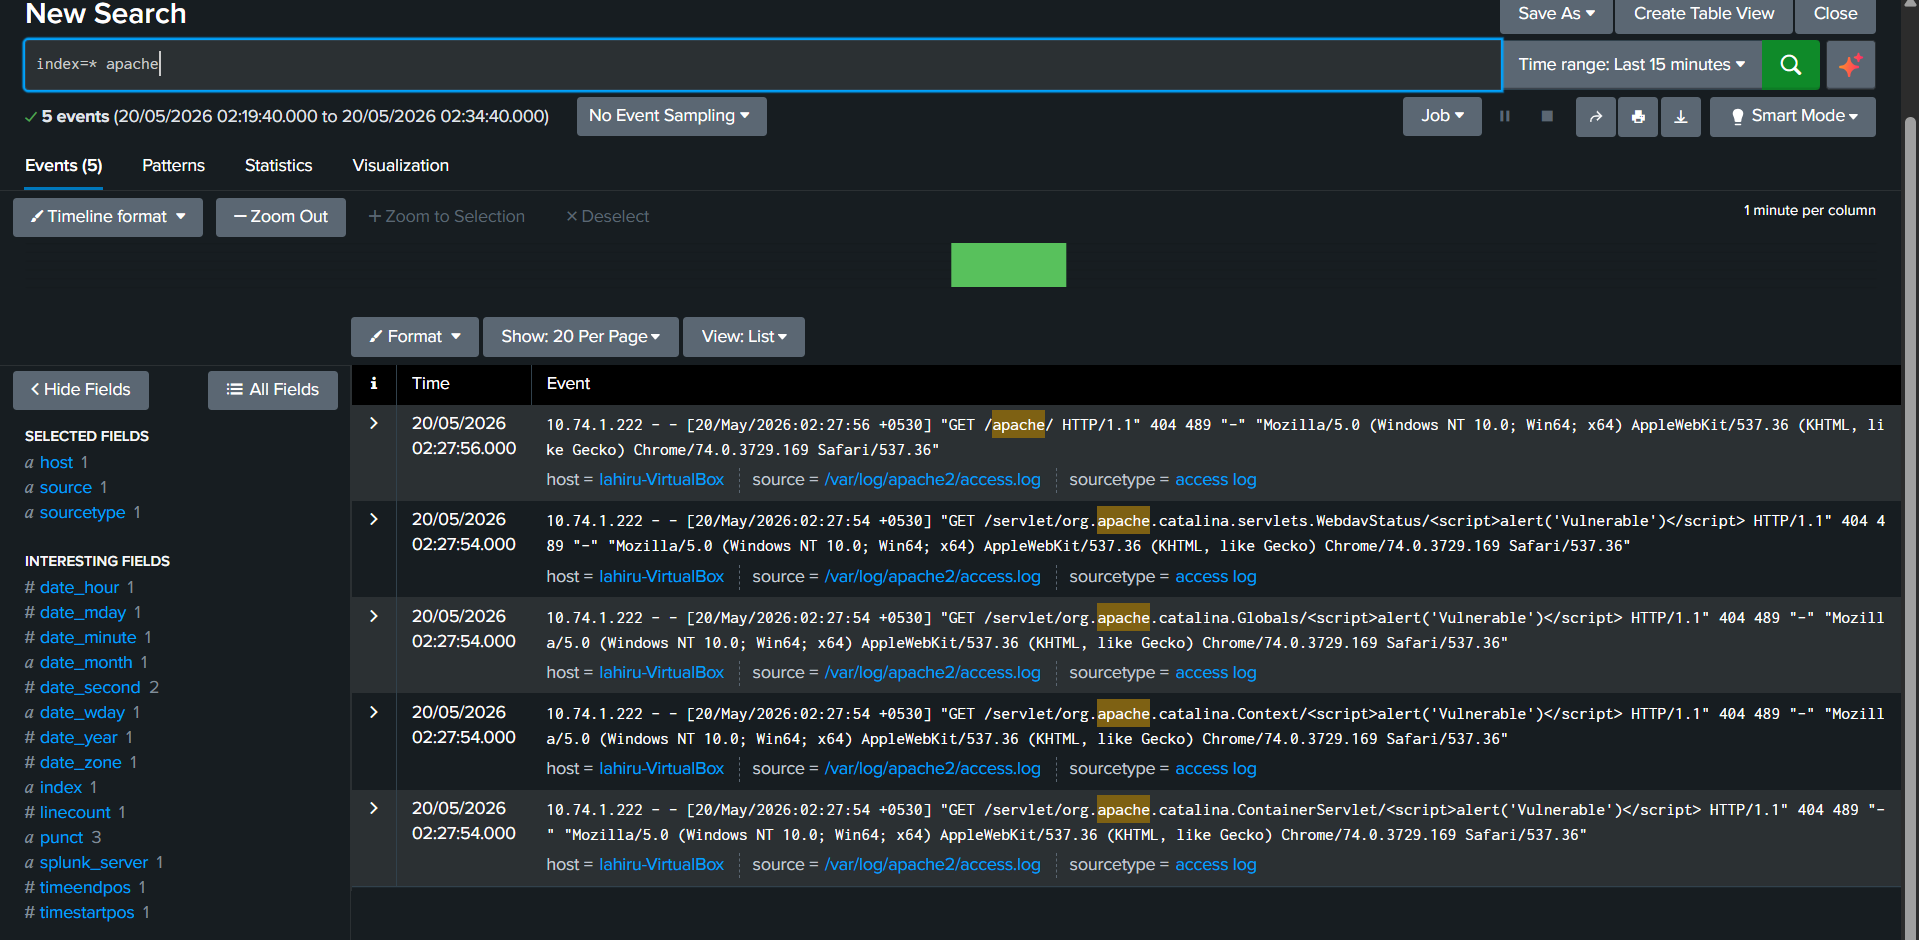Click source path in the first event
The width and height of the screenshot is (1919, 940).
pos(932,480)
